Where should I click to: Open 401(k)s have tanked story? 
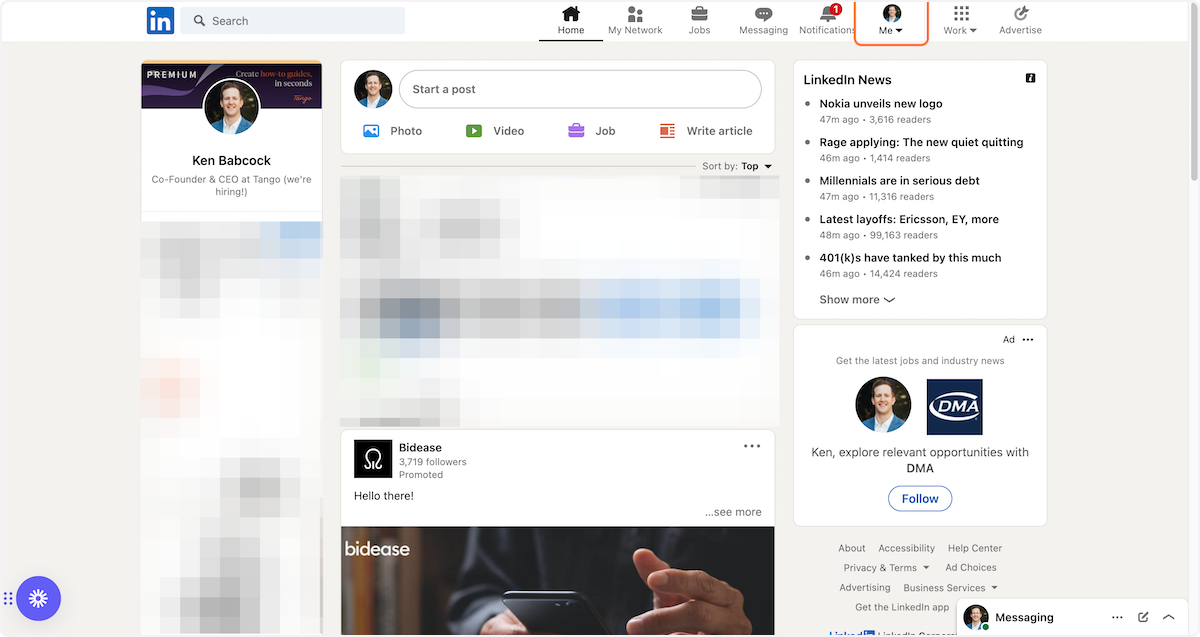click(x=910, y=258)
